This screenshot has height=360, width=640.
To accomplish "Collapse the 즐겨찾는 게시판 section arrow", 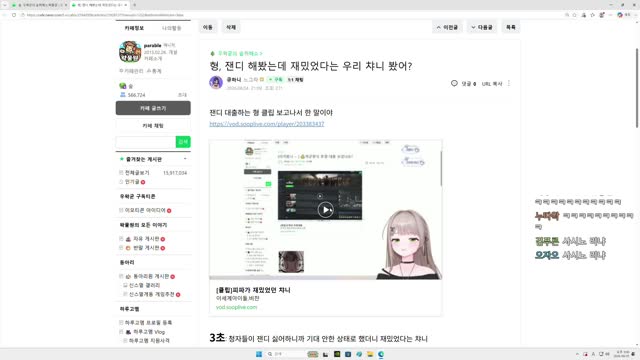I will [185, 159].
